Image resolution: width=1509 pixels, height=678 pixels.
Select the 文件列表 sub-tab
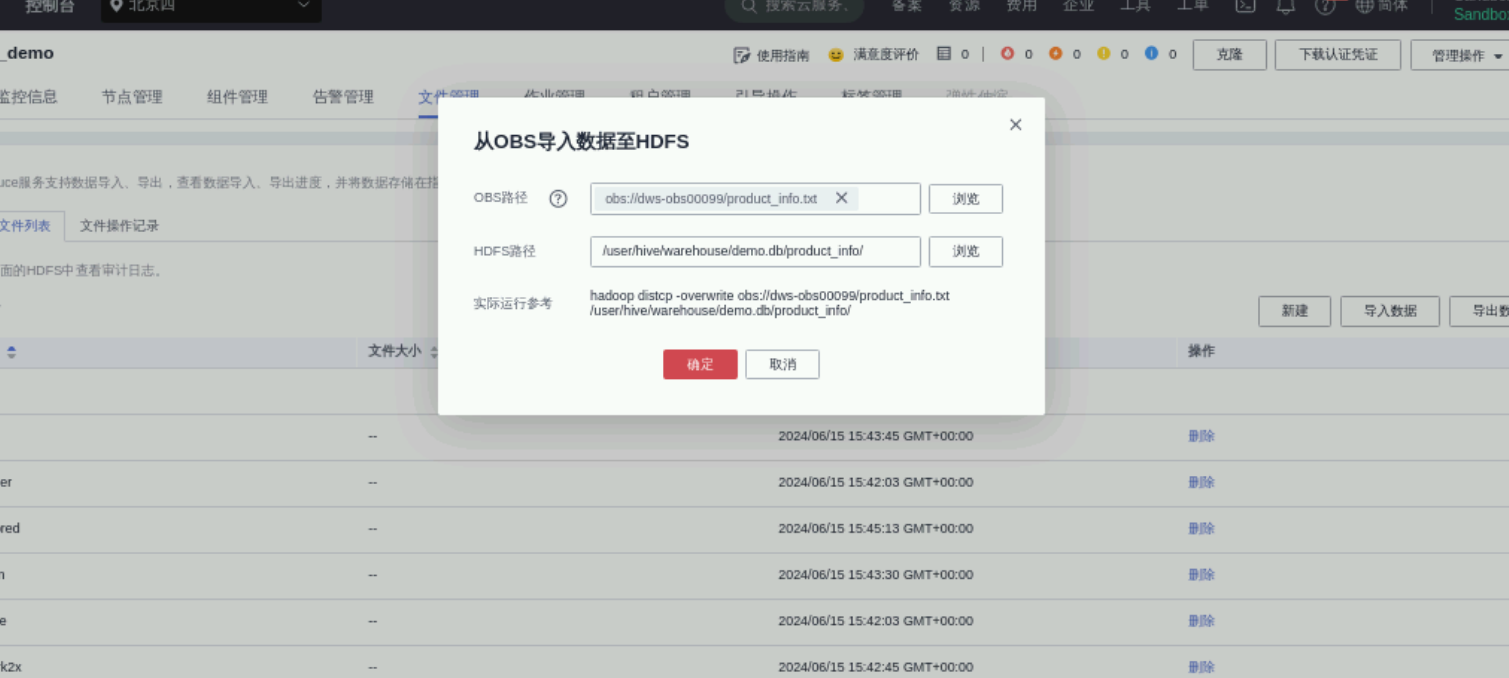[26, 226]
